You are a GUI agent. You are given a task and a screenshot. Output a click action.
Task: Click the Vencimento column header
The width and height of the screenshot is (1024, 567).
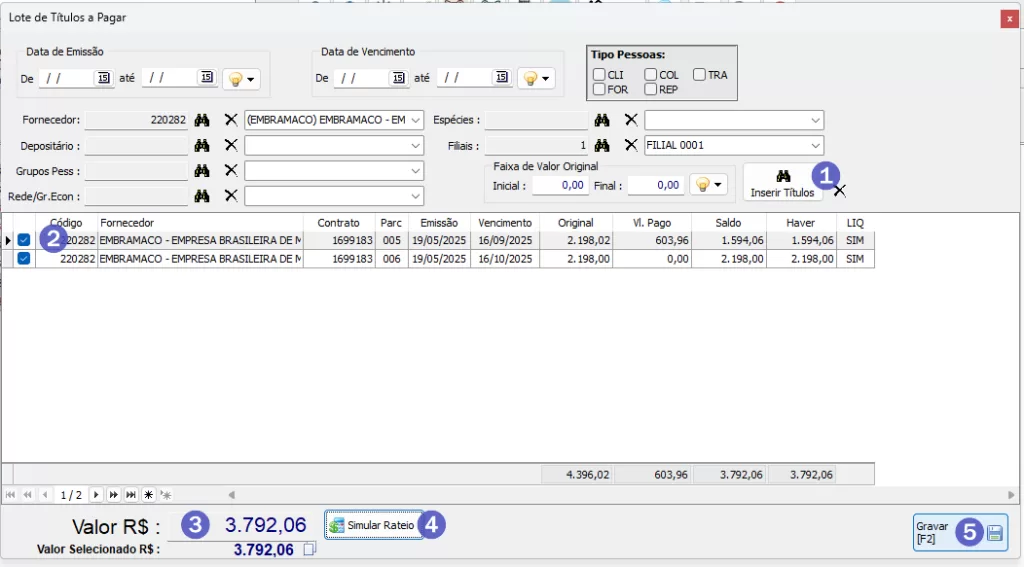tap(504, 223)
